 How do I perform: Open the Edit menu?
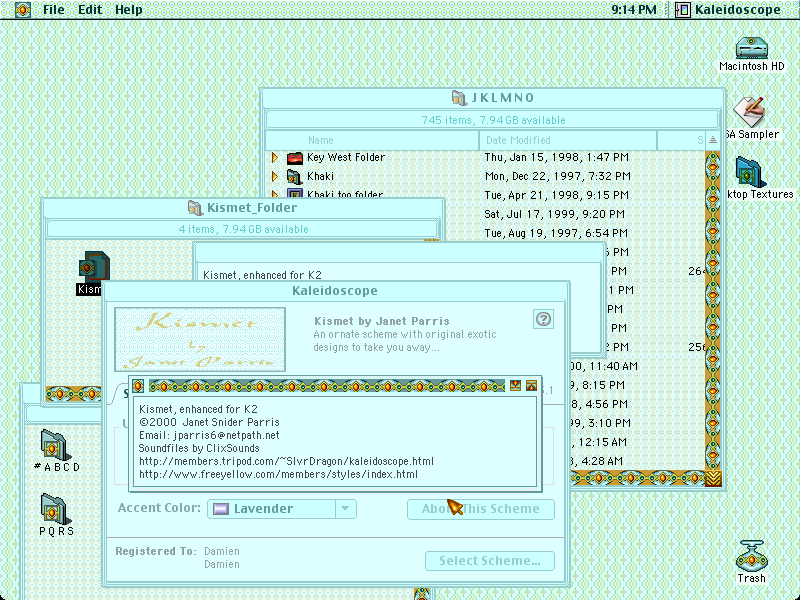tap(90, 10)
